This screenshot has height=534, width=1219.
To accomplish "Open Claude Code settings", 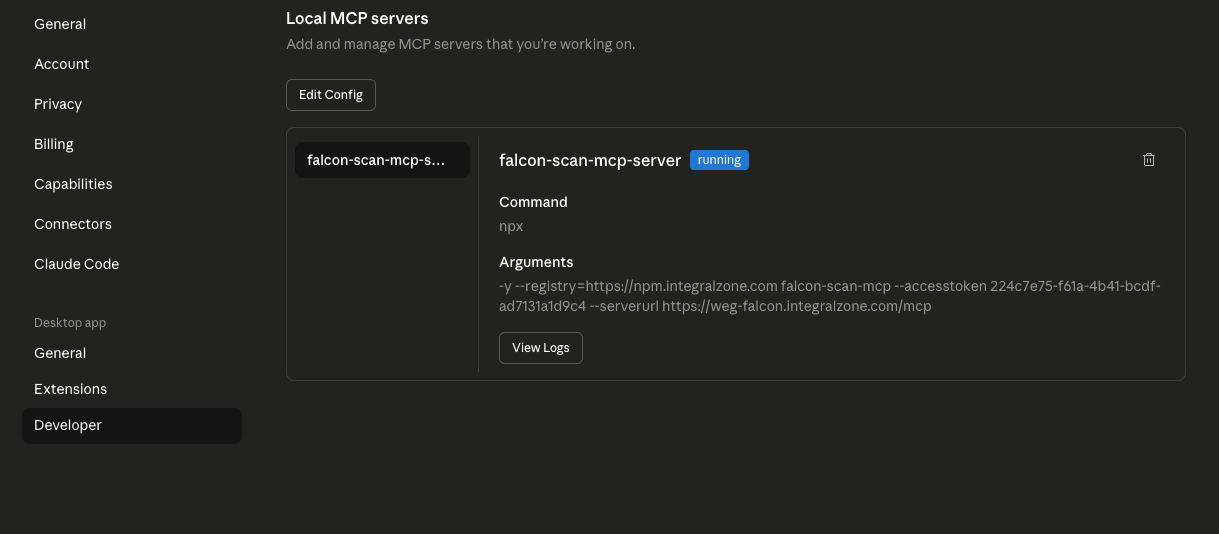I will click(x=76, y=264).
